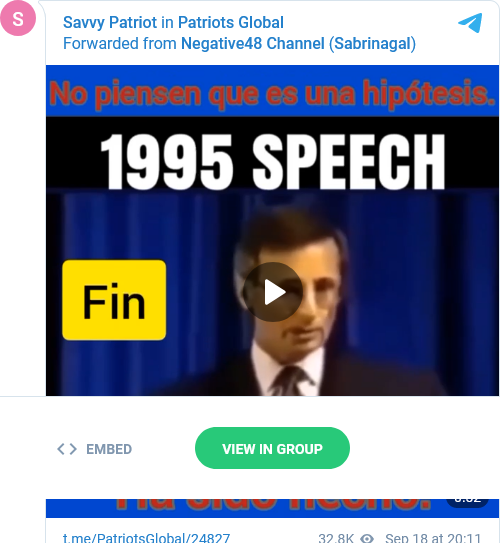The width and height of the screenshot is (500, 543).
Task: Click the red Spanish subtitle caption
Action: coord(273,94)
